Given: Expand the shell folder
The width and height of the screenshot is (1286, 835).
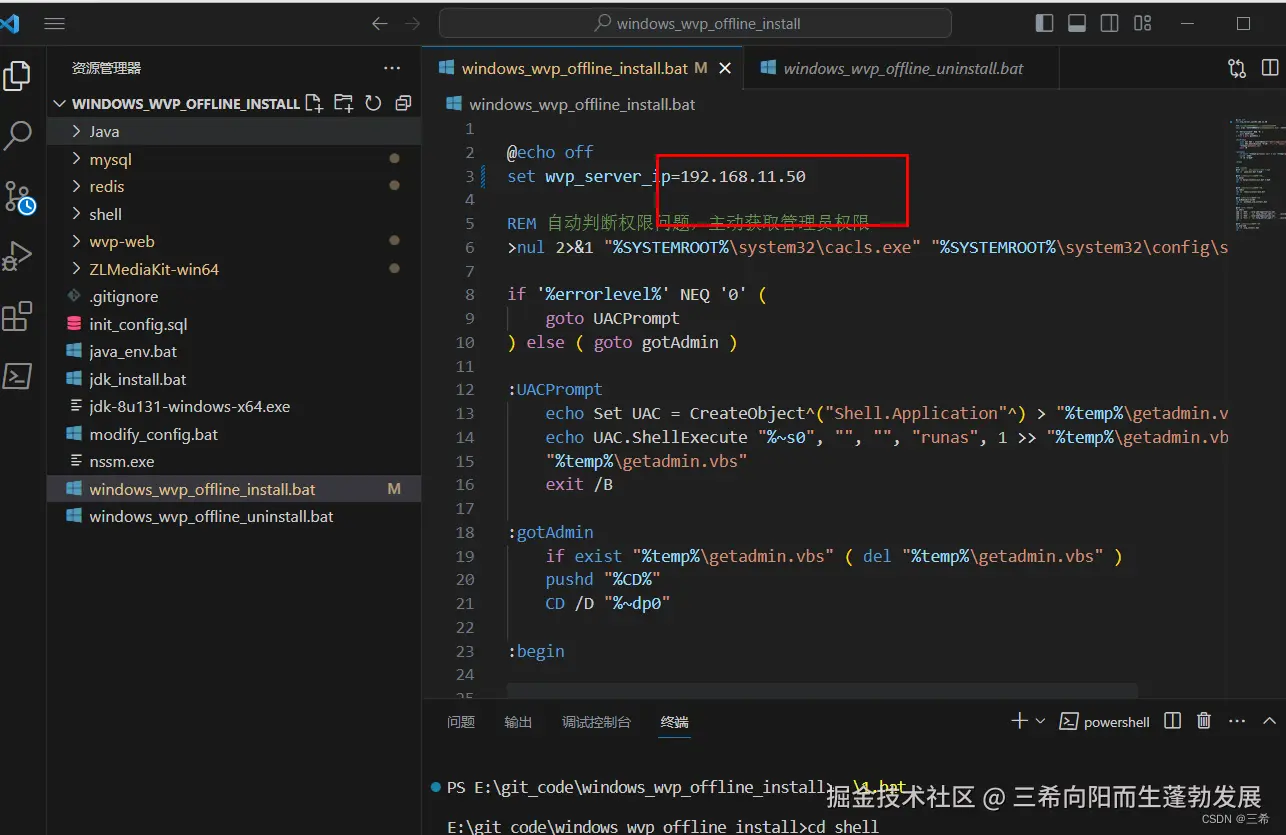Looking at the screenshot, I should point(234,214).
